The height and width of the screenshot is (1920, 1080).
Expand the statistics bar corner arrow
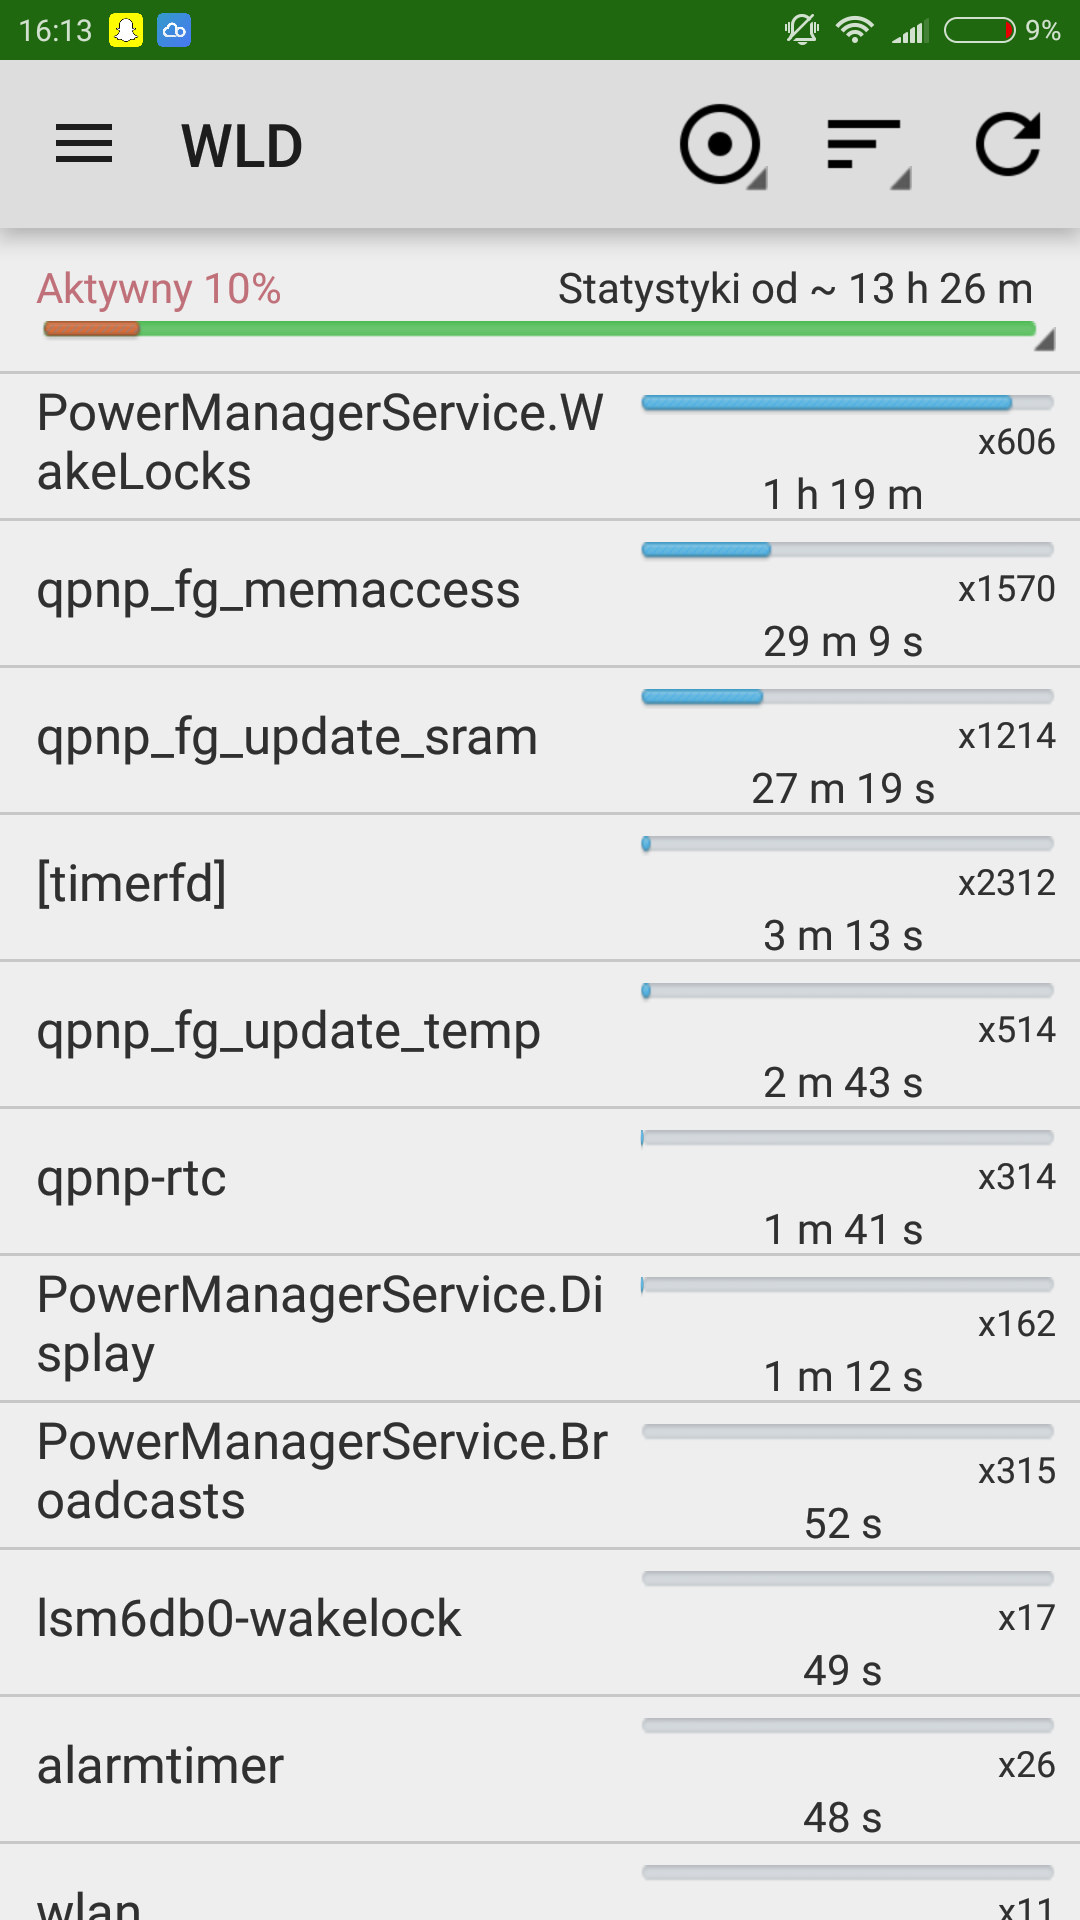pos(1044,341)
